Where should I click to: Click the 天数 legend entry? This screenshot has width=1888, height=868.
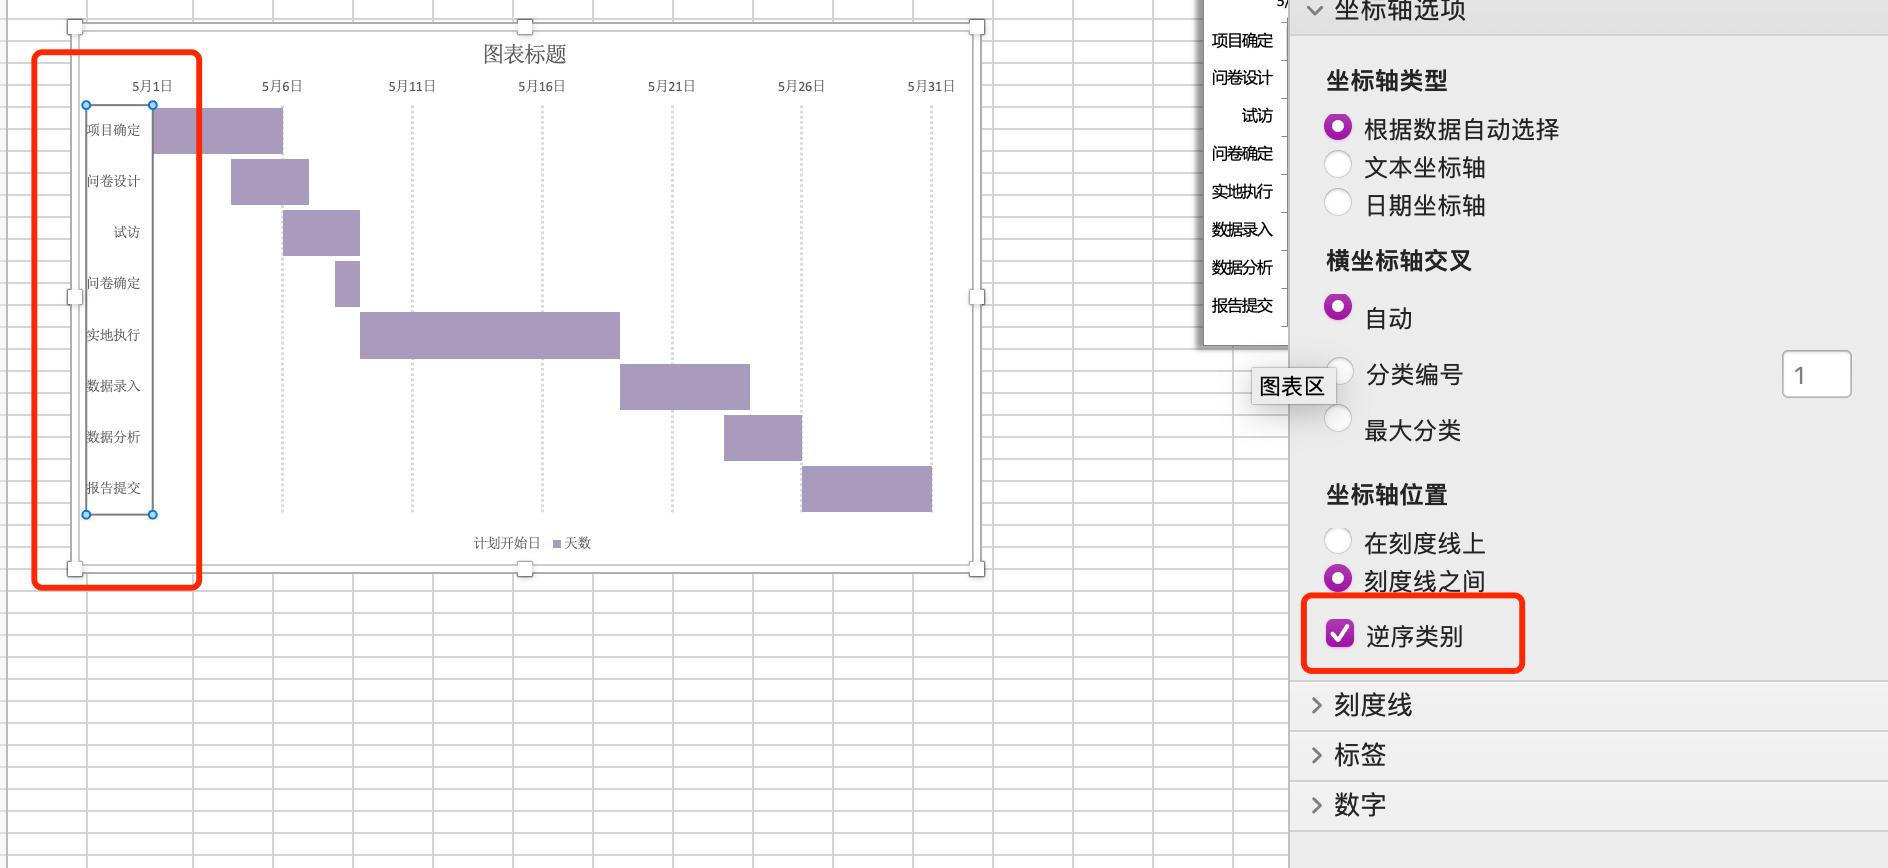point(572,543)
